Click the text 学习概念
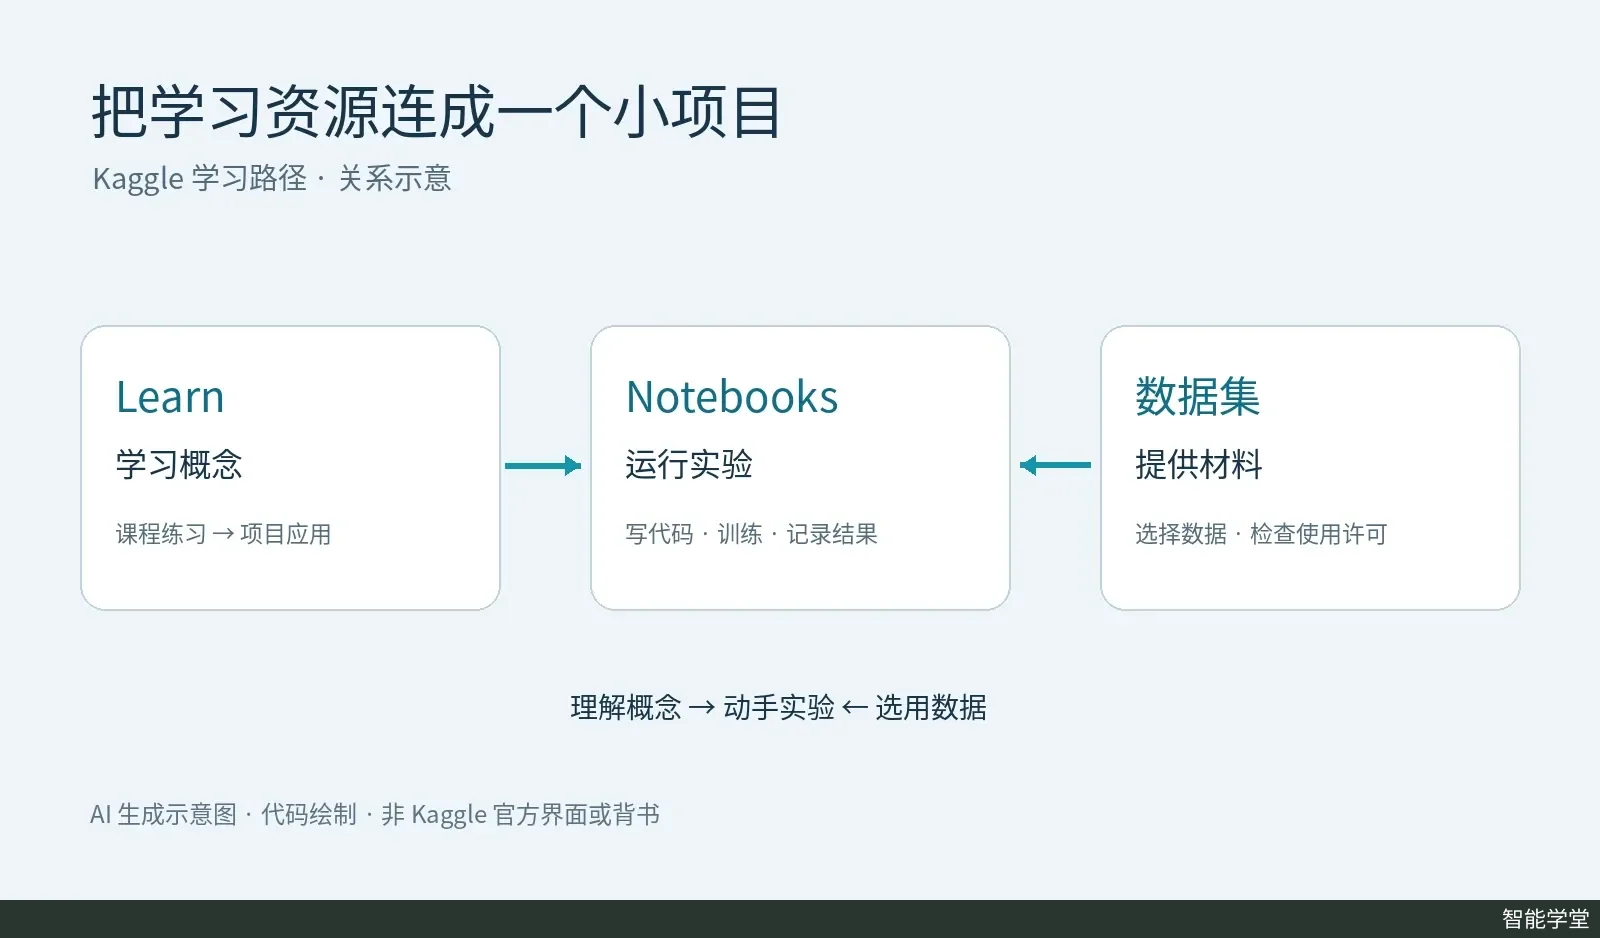This screenshot has width=1600, height=938. coord(179,464)
